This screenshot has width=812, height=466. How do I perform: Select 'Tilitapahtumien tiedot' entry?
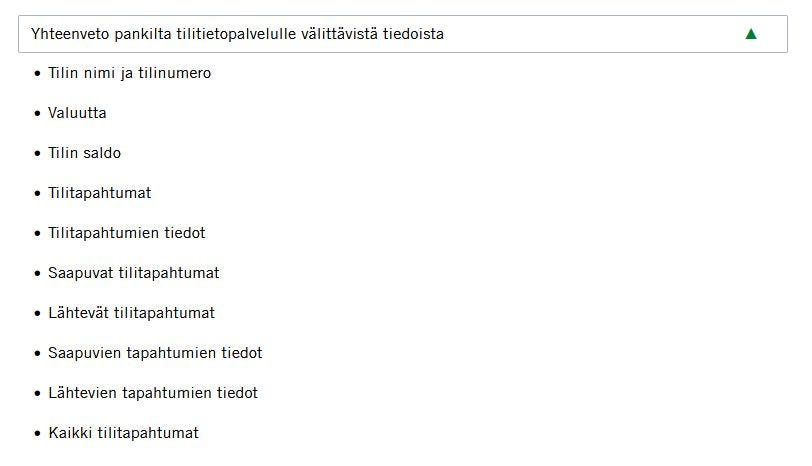[126, 233]
